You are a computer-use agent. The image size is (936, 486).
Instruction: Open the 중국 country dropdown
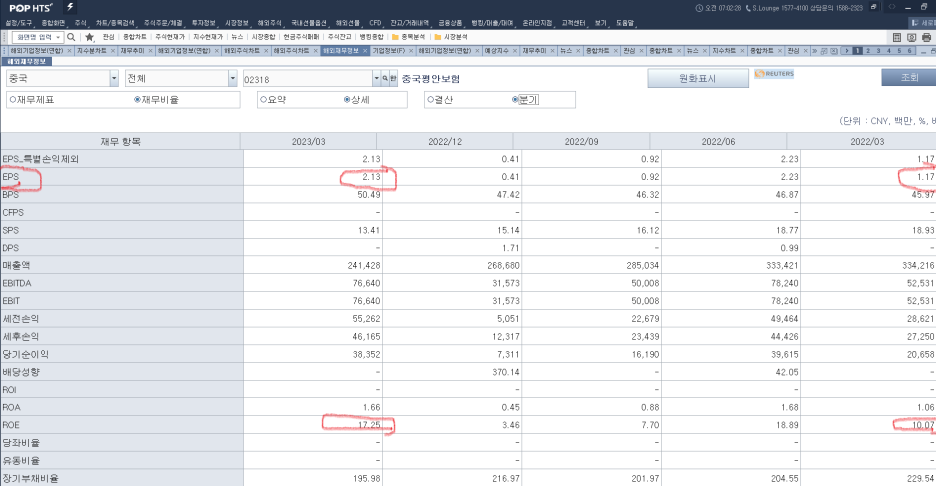pos(114,78)
